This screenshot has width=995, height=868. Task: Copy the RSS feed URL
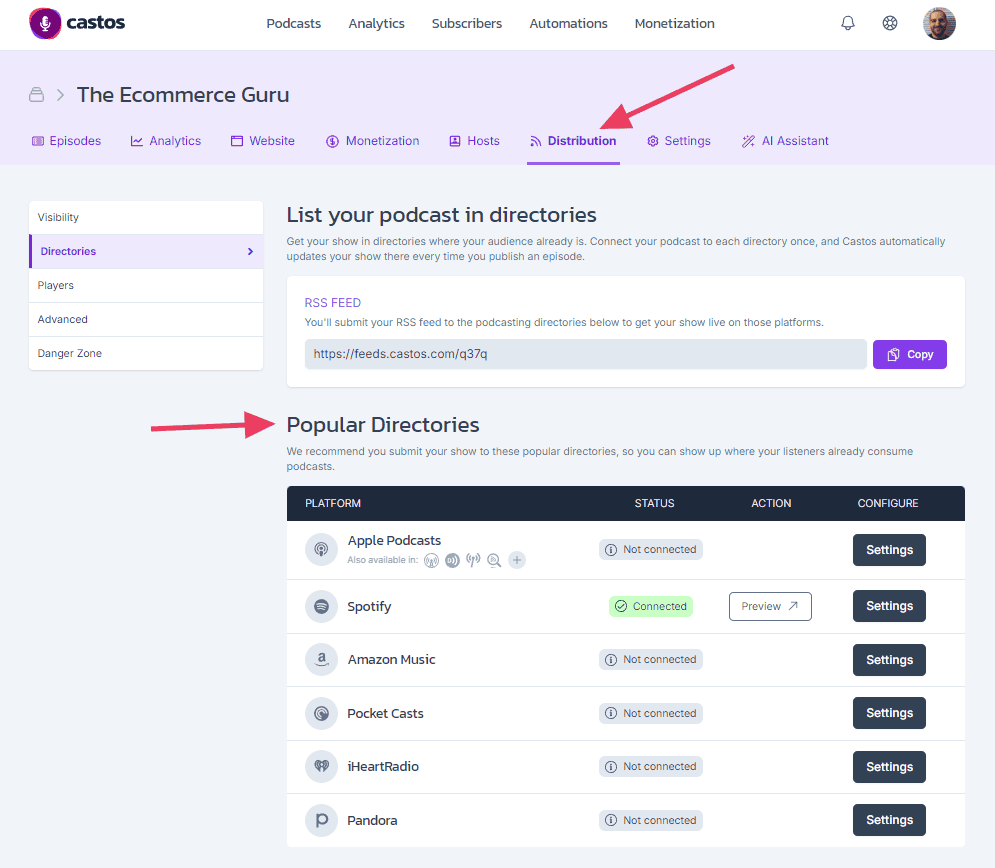point(910,355)
